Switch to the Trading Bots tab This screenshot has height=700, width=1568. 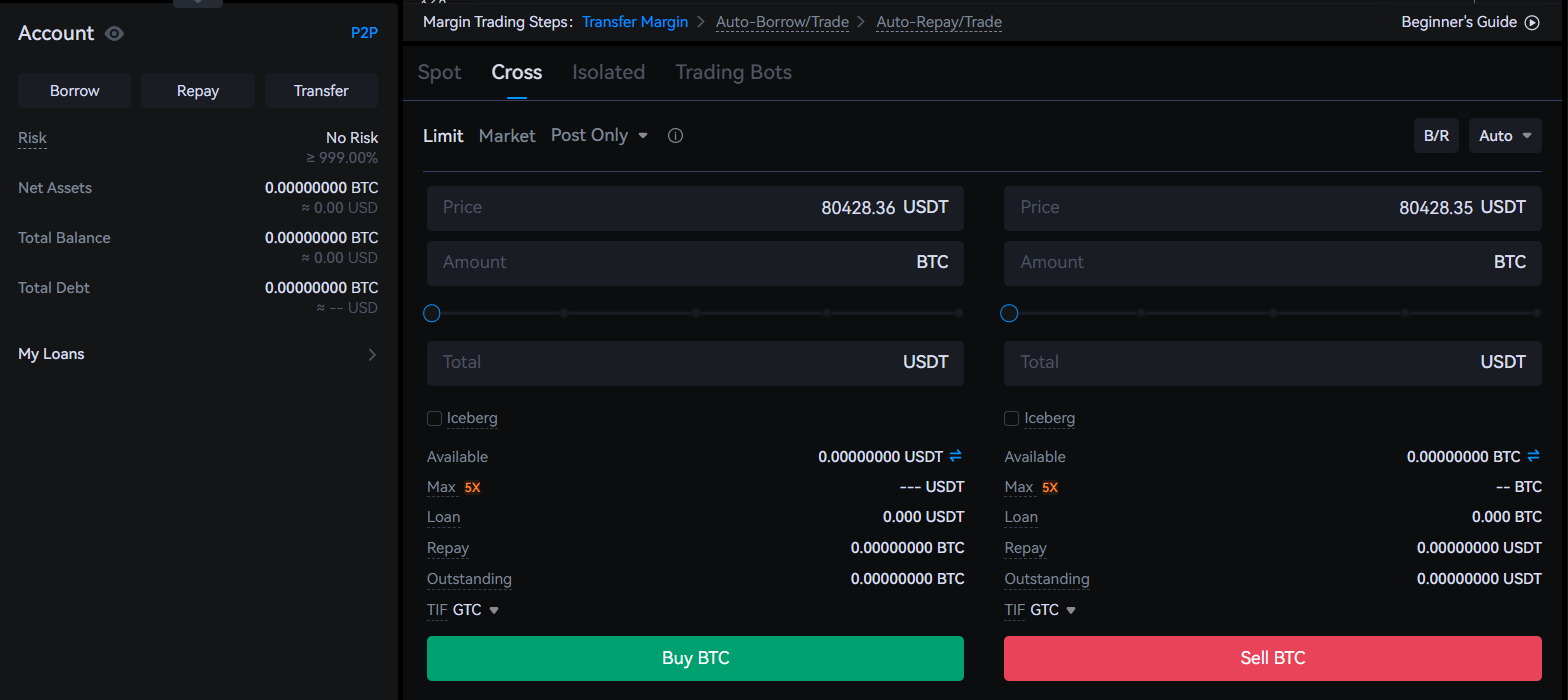tap(733, 72)
